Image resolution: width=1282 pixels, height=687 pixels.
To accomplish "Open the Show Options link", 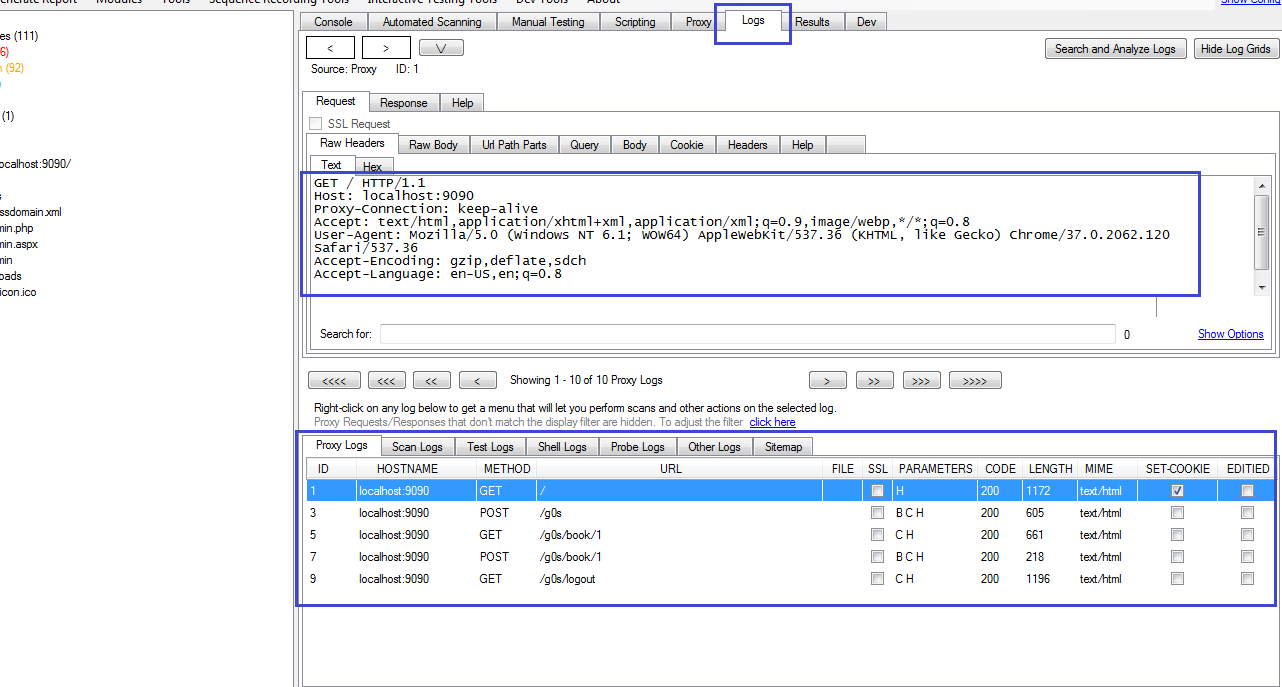I will coord(1230,333).
